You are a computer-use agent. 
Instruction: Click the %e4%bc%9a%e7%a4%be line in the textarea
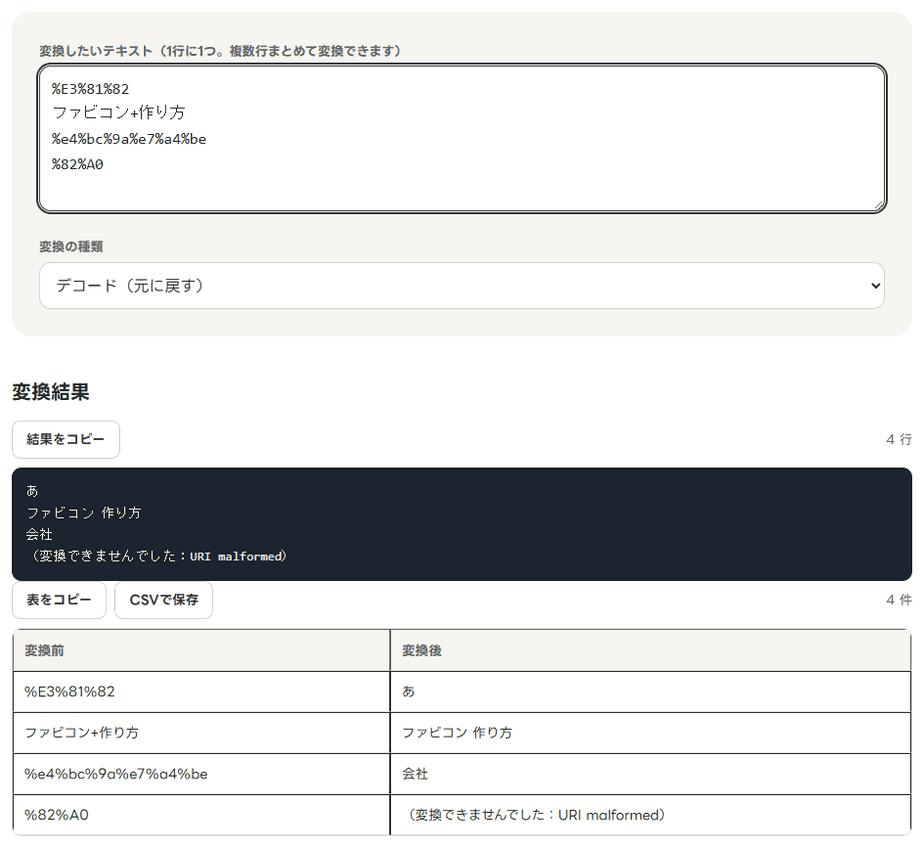pyautogui.click(x=128, y=140)
